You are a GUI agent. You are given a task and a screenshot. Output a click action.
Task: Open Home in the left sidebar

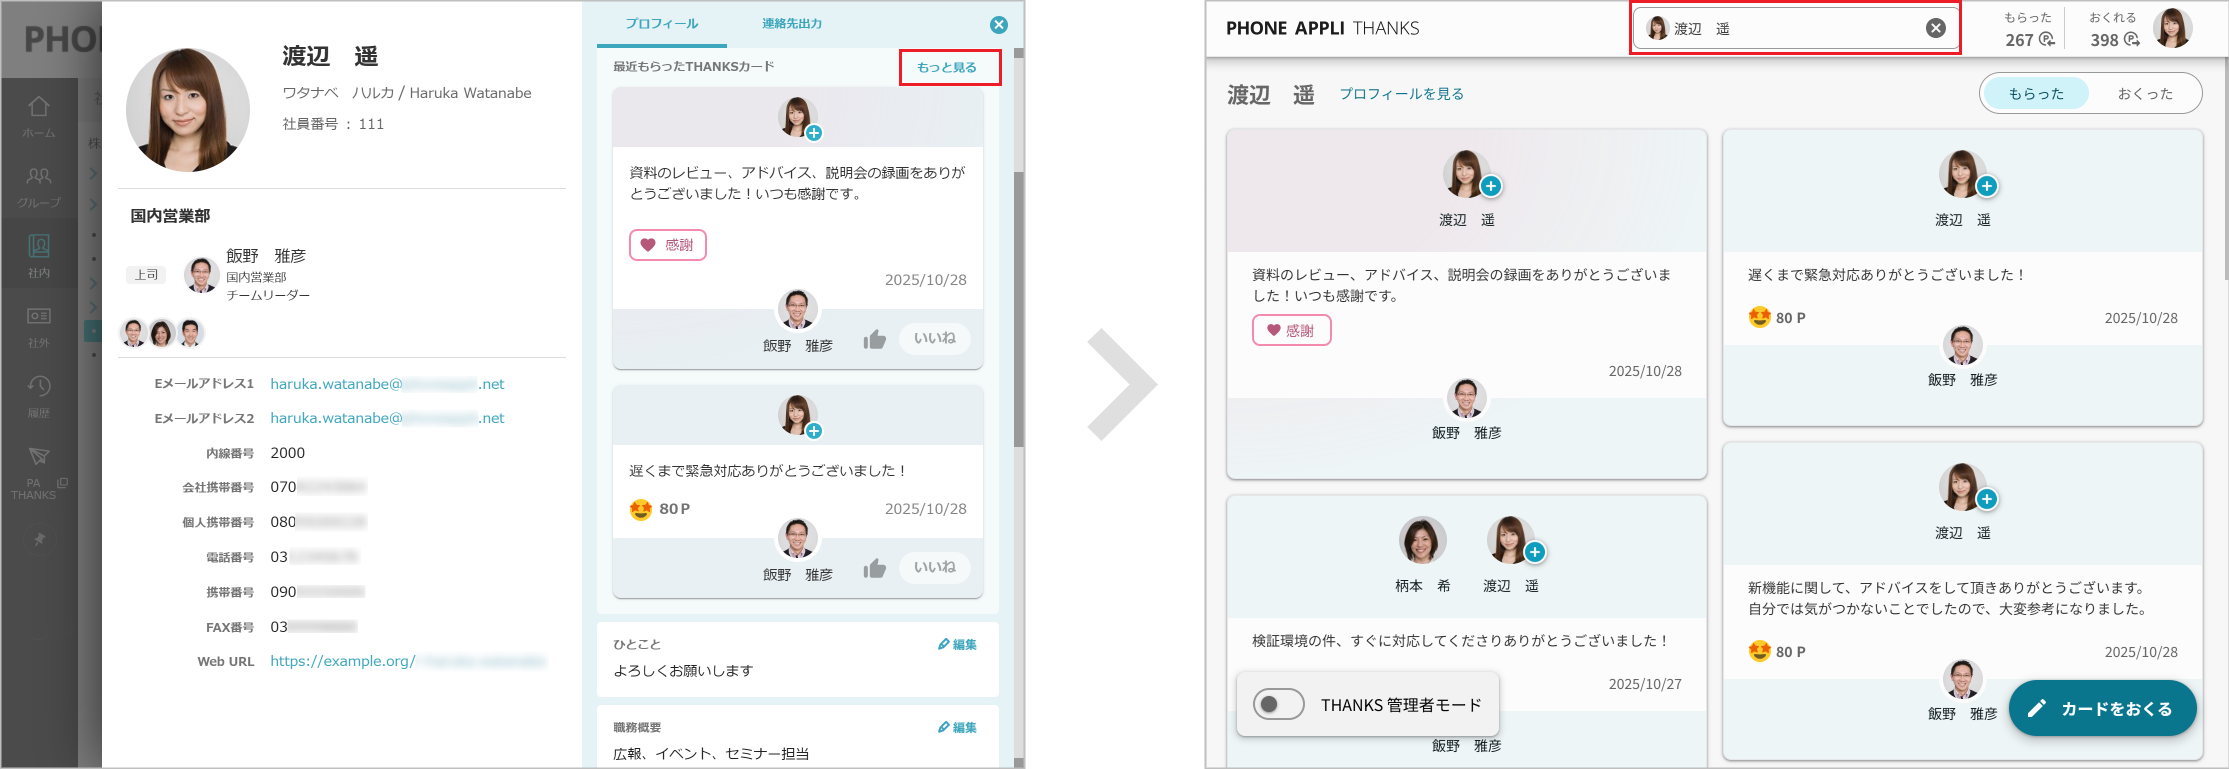[39, 116]
